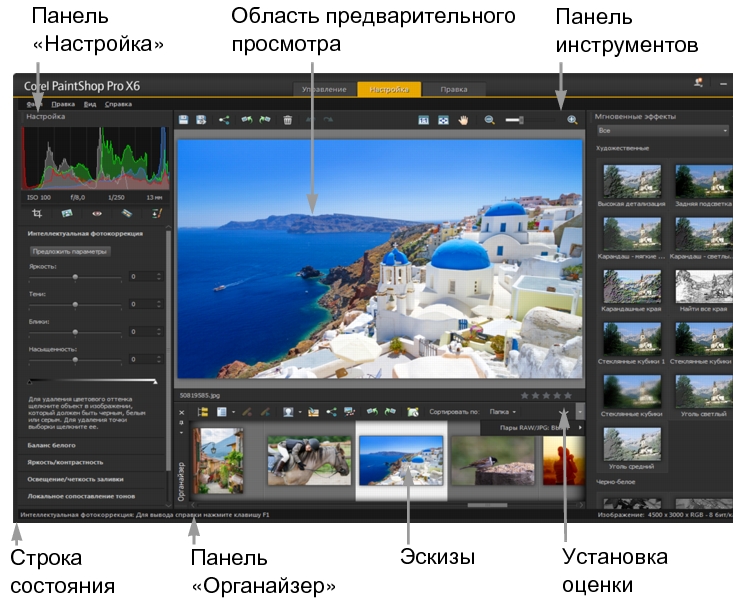Screen dimensions: 733x607
Task: Click the Save icon in toolbar
Action: [x=184, y=120]
